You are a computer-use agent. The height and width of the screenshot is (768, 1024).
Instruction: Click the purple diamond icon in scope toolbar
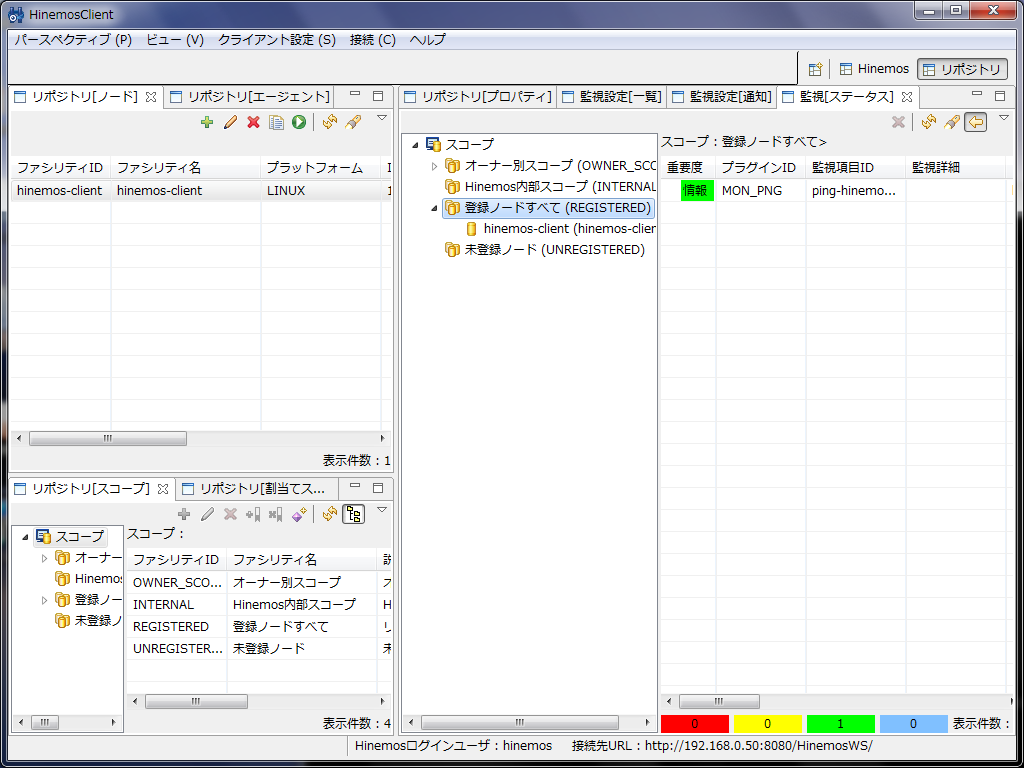(x=299, y=515)
